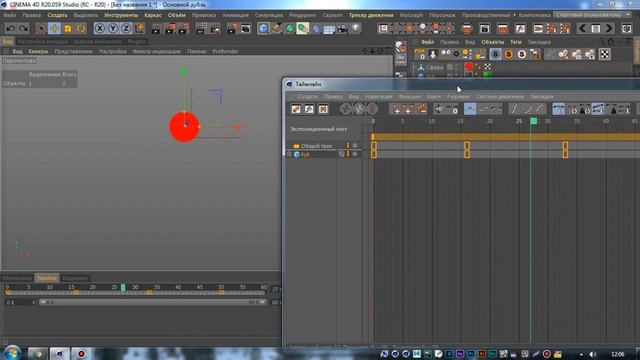Image resolution: width=640 pixels, height=360 pixels.
Task: Open the Трекер движения menu
Action: click(371, 15)
